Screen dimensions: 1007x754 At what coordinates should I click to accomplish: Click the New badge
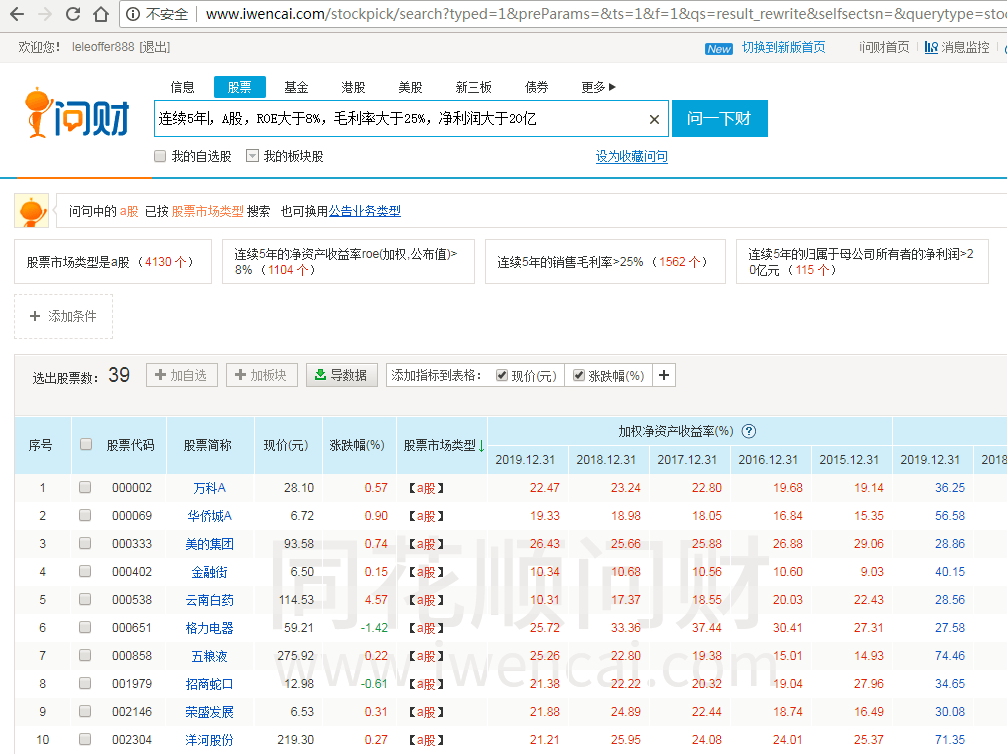(719, 49)
